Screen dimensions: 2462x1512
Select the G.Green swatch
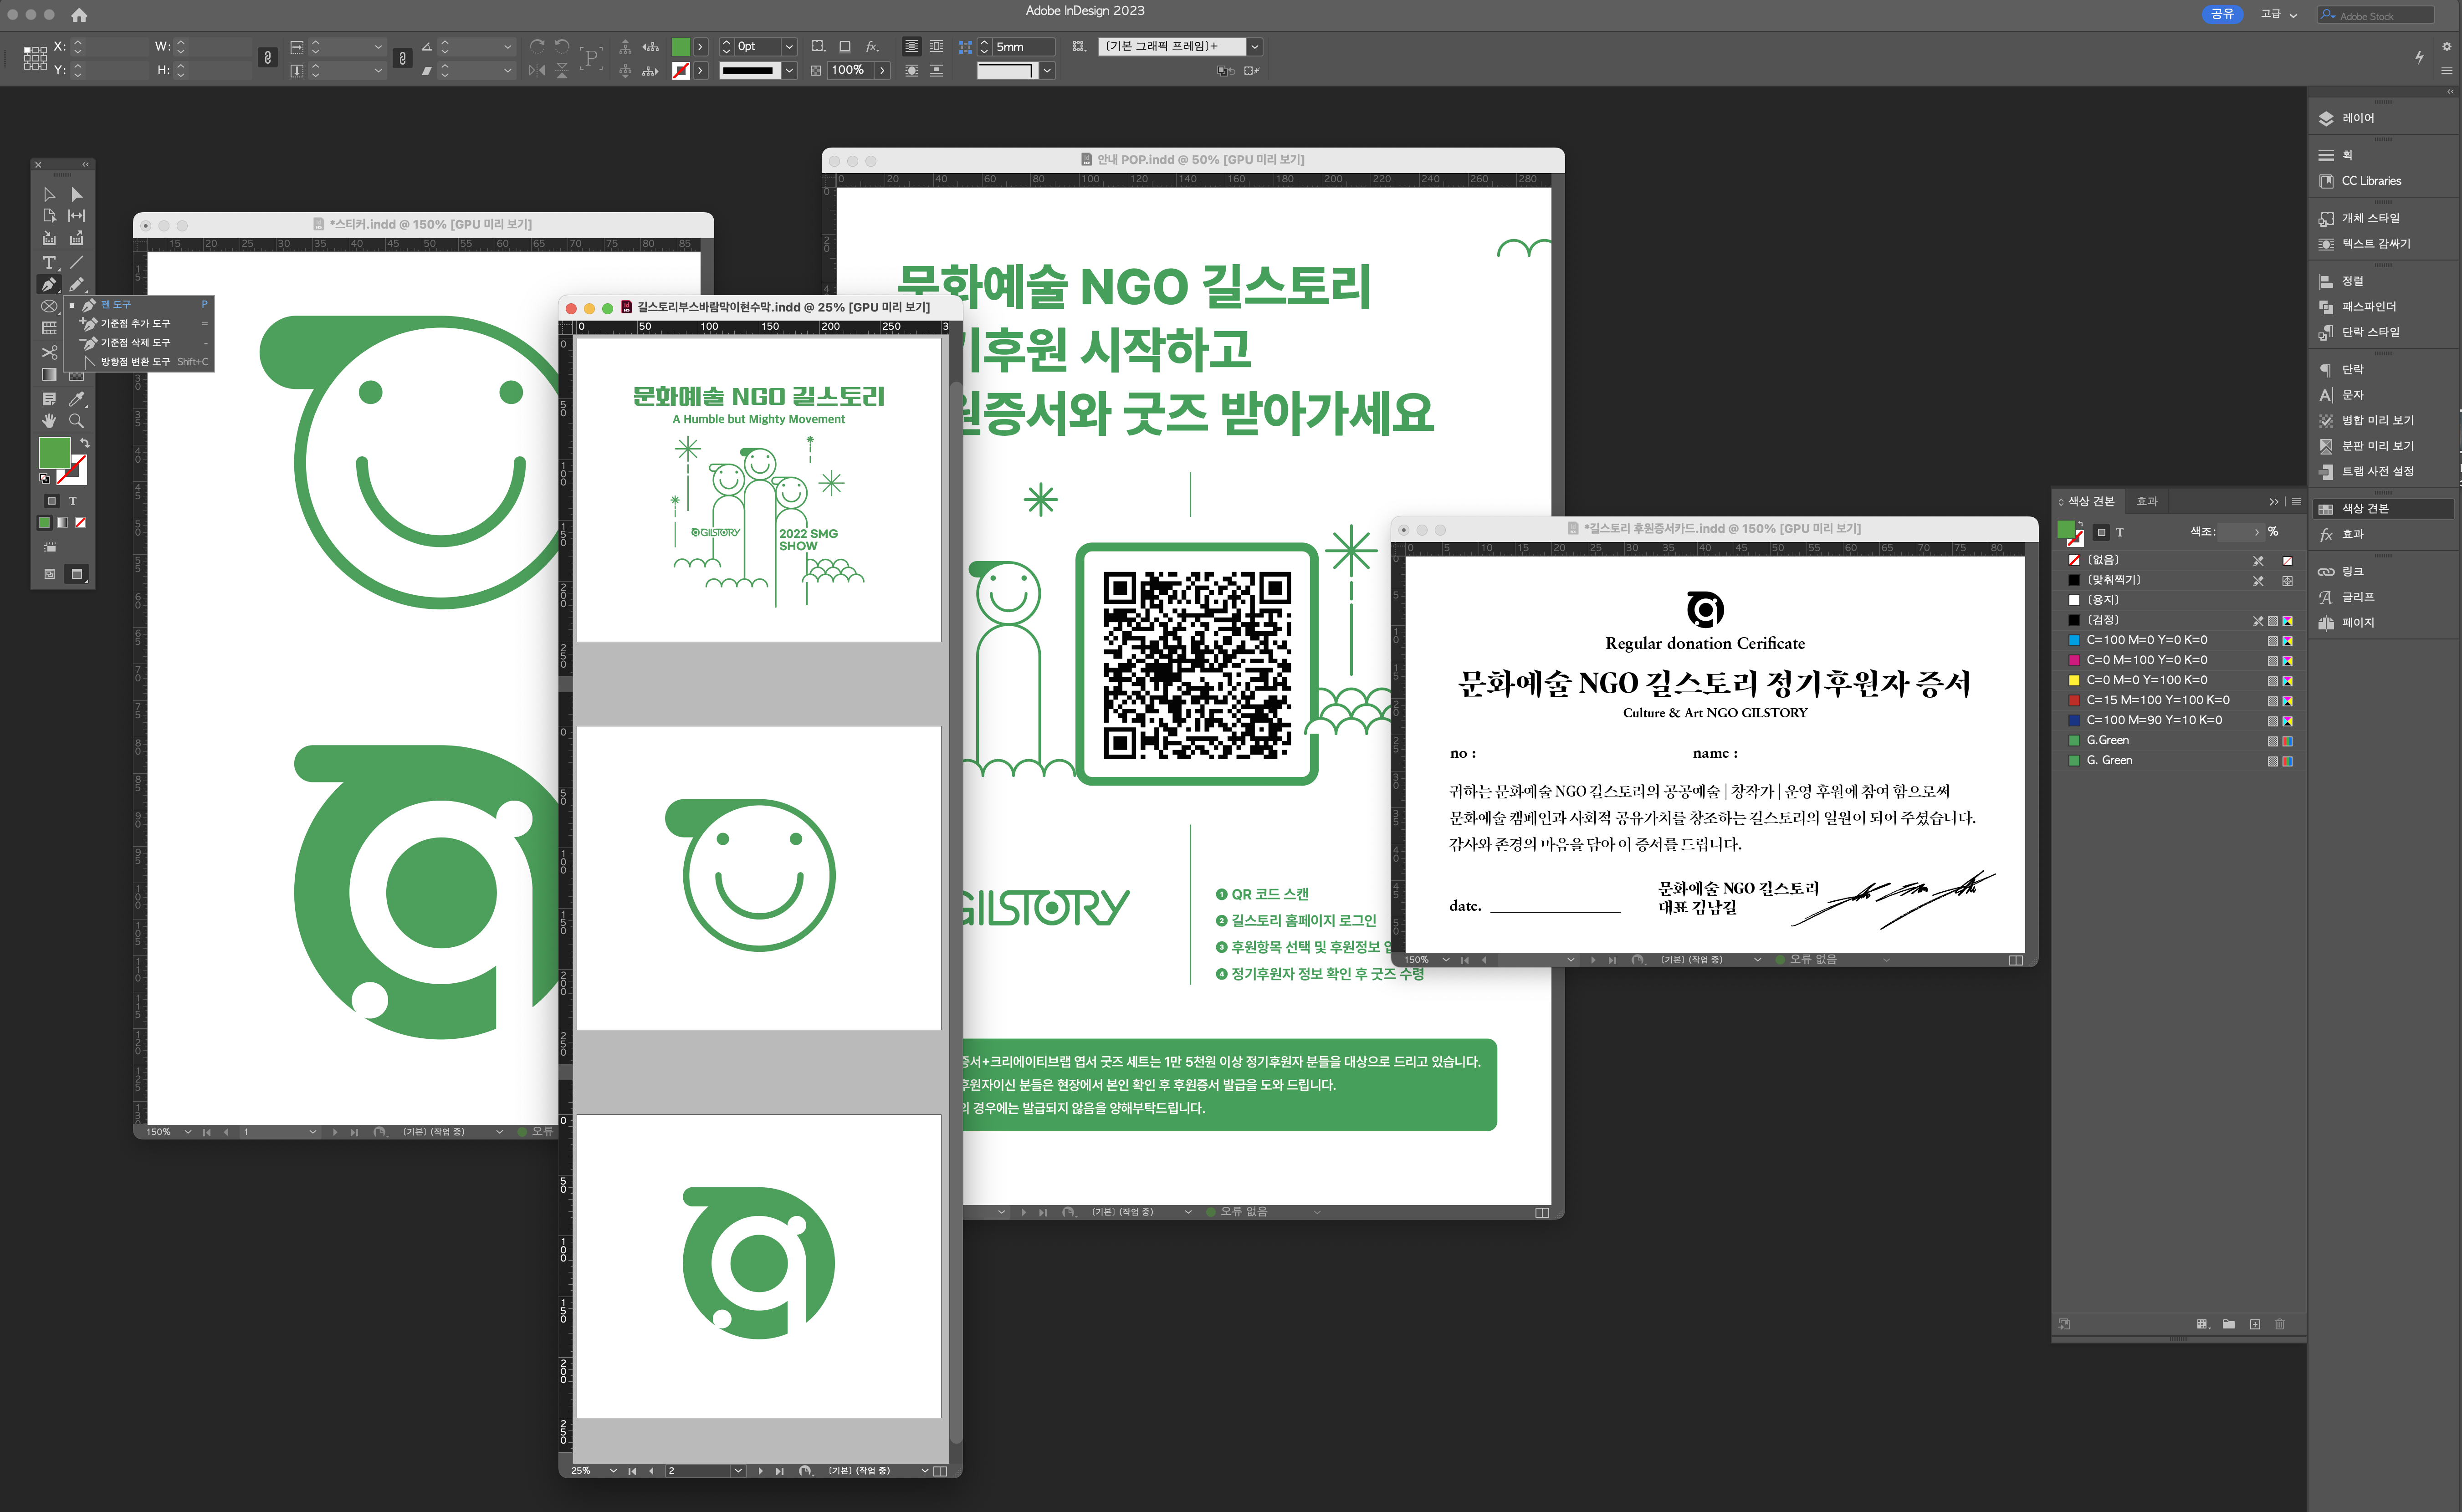[x=2178, y=740]
